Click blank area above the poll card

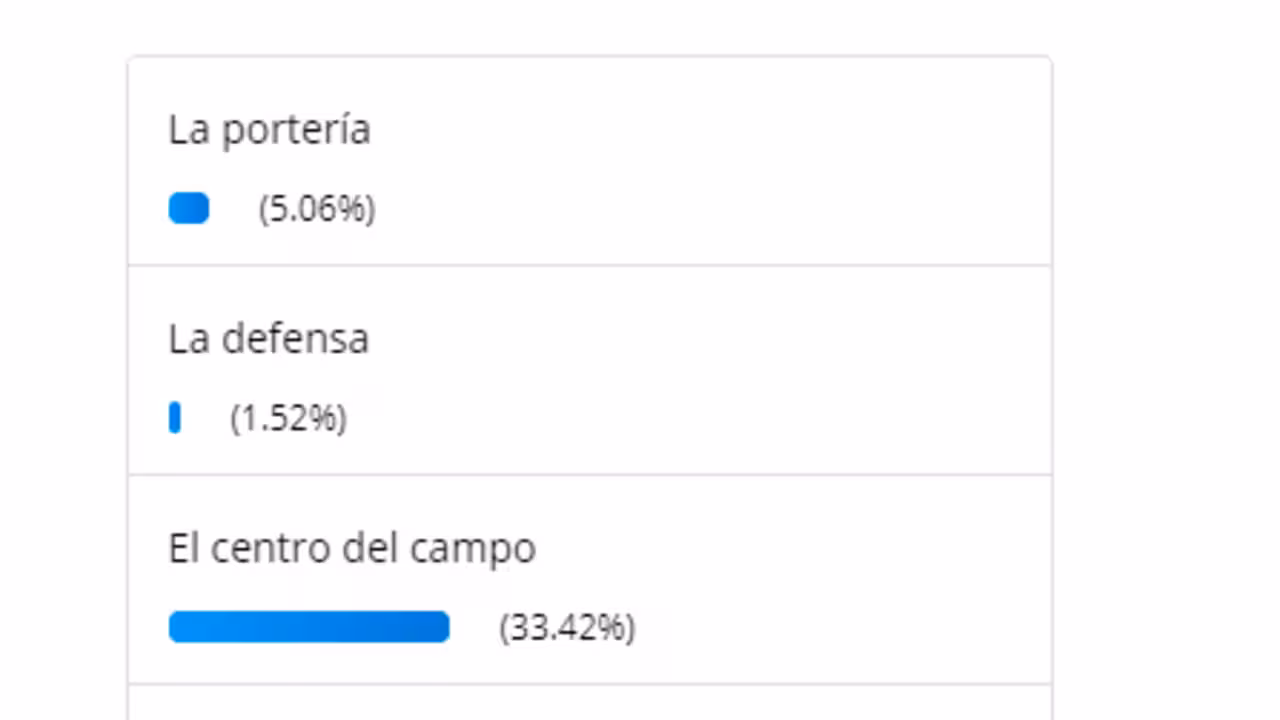(x=590, y=26)
